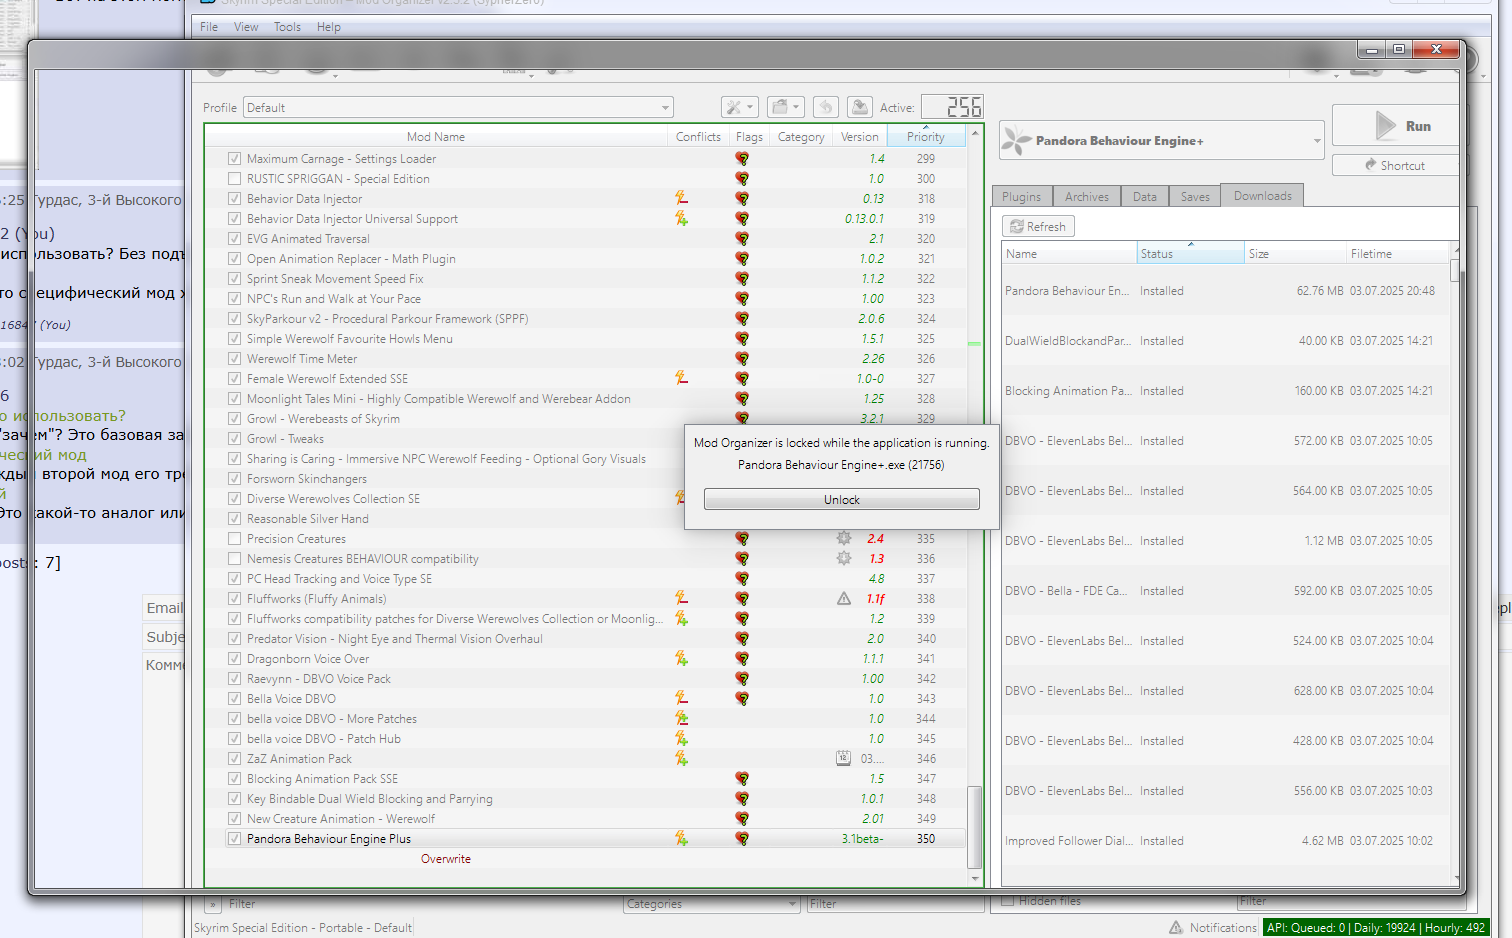Click the heart flag on Blocking Animation Pack SSE
The width and height of the screenshot is (1512, 938).
coord(742,778)
